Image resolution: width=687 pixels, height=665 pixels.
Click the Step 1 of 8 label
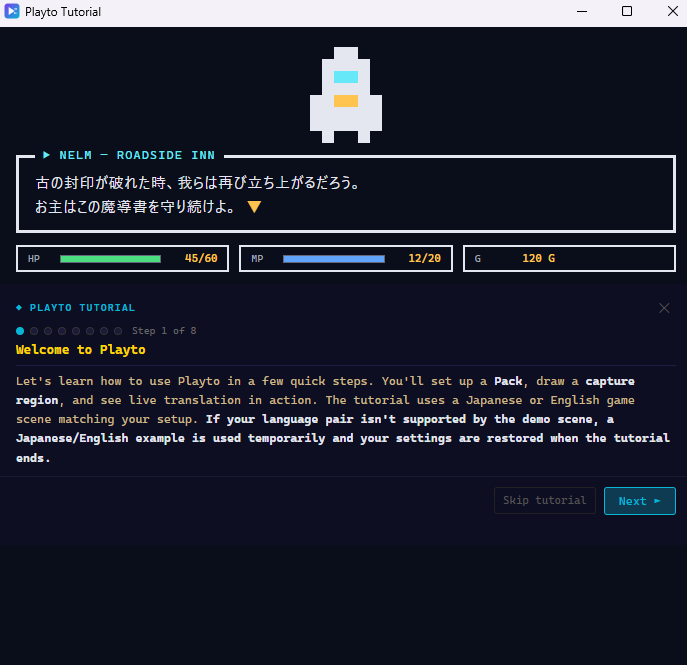click(x=164, y=331)
